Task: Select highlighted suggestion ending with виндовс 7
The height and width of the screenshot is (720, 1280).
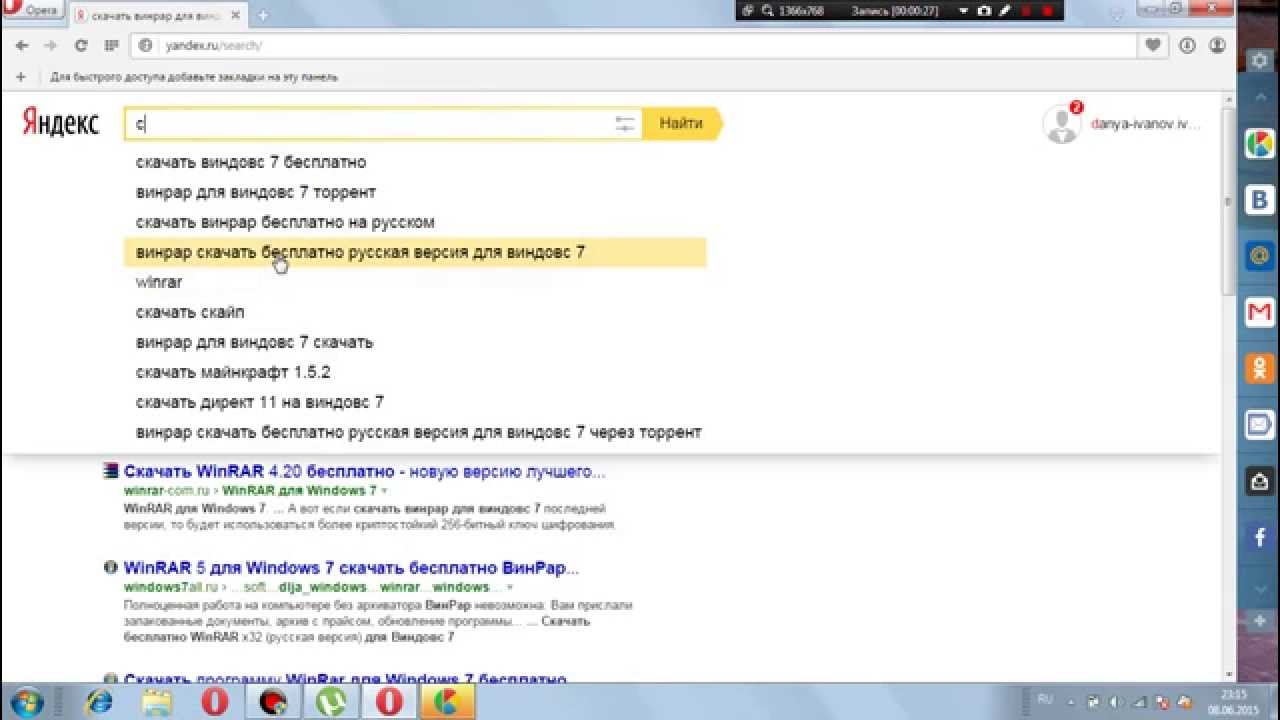Action: click(x=415, y=252)
